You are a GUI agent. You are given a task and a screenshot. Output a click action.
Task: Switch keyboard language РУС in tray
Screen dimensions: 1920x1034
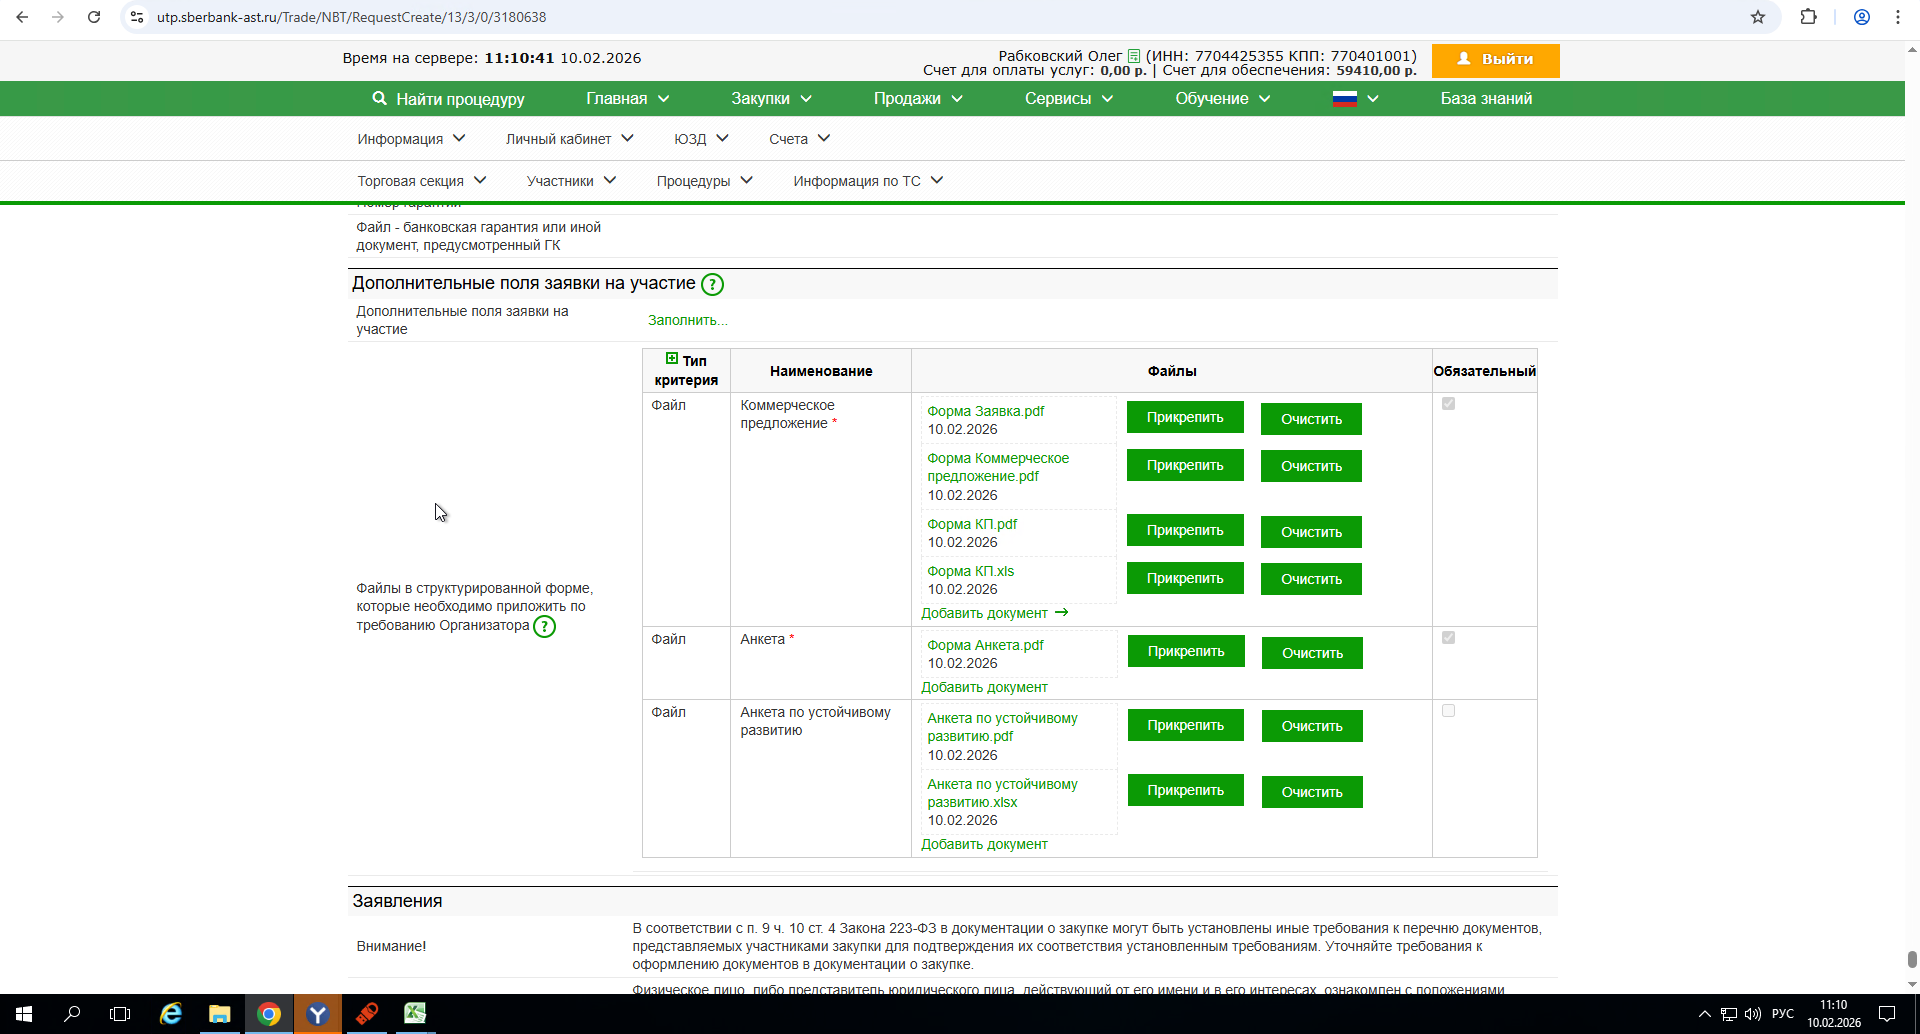pyautogui.click(x=1783, y=1014)
